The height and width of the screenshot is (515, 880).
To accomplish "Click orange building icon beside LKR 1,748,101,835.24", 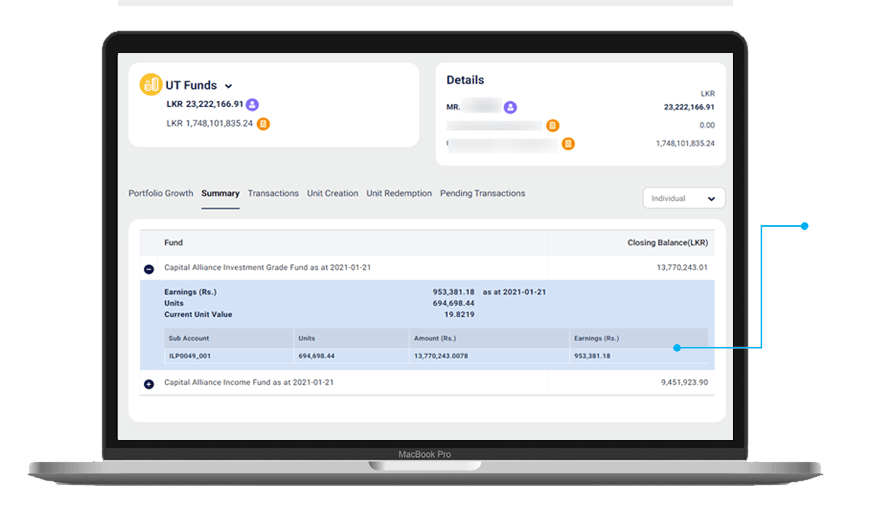I will click(263, 123).
